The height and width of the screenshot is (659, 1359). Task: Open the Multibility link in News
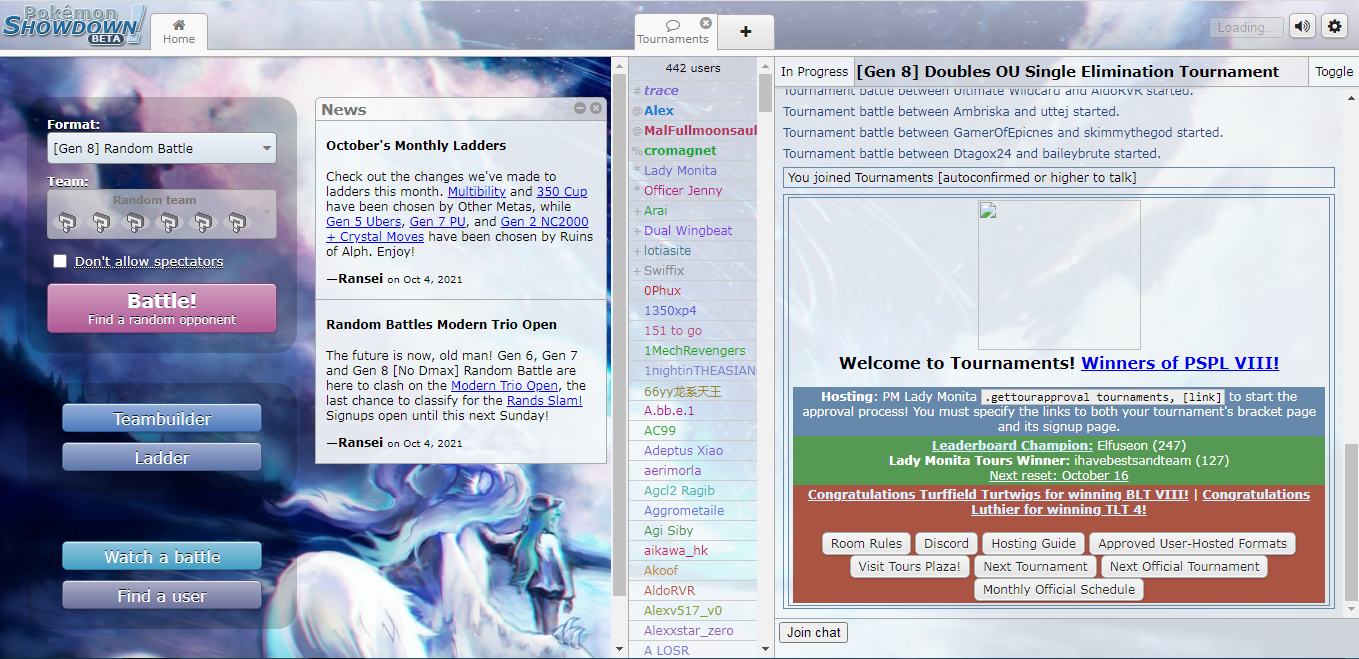(x=476, y=191)
